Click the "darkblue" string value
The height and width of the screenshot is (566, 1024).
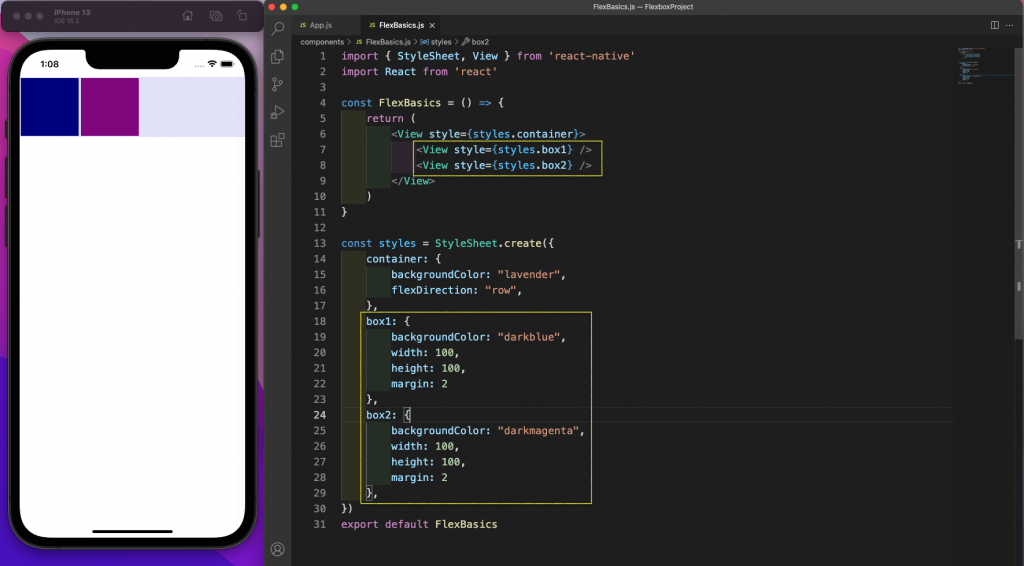click(528, 337)
